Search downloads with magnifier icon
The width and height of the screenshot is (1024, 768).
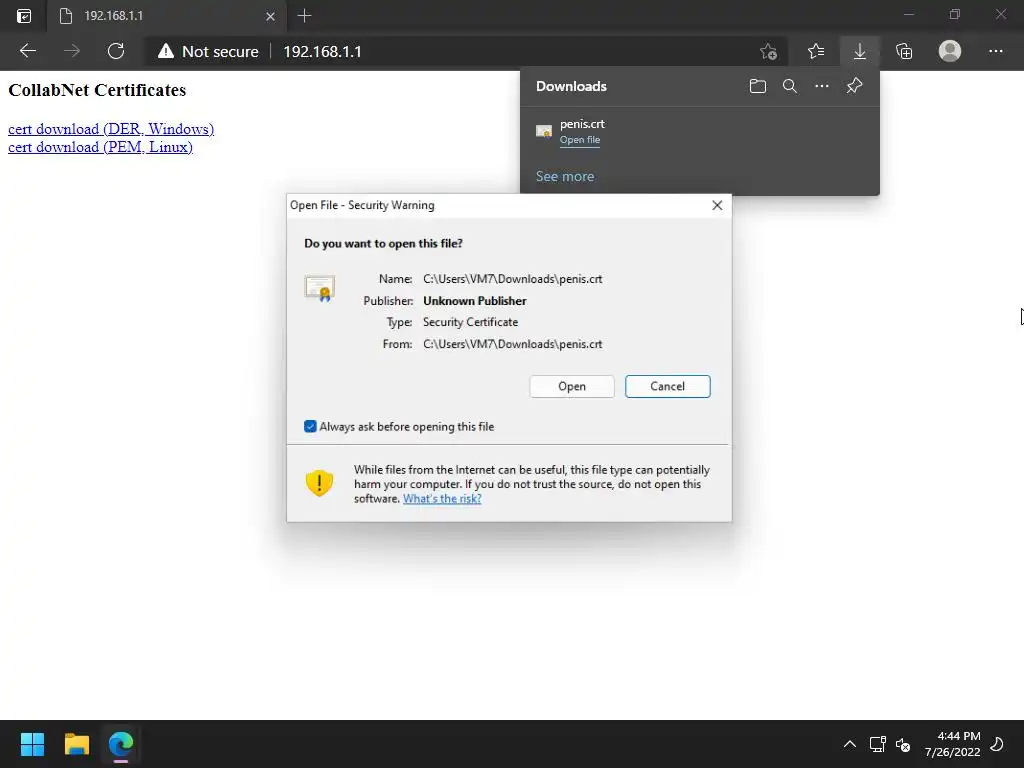[x=790, y=86]
